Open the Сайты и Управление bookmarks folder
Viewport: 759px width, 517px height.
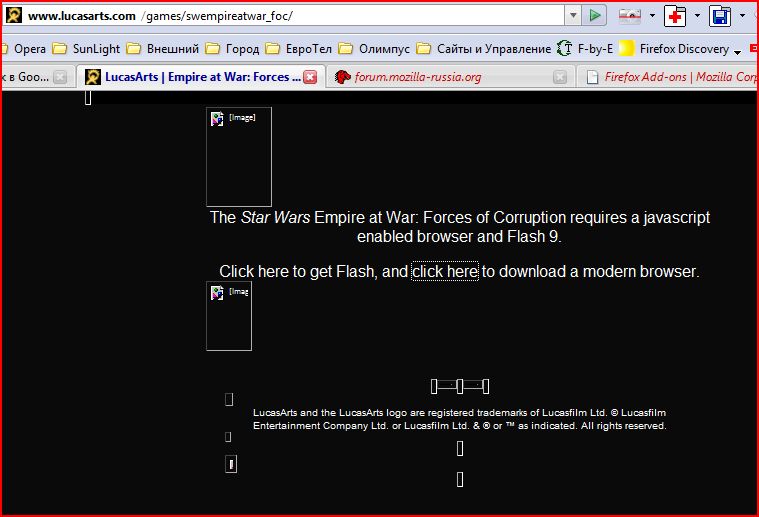(x=484, y=49)
